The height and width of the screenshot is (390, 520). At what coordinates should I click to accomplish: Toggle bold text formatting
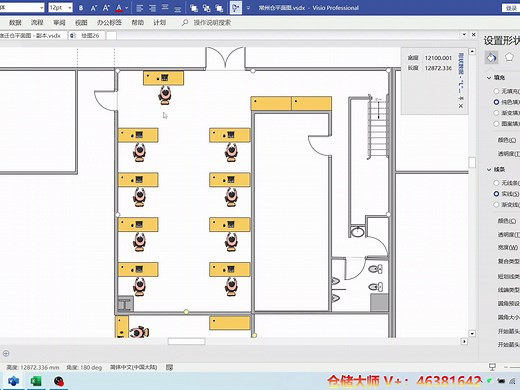tap(81, 8)
